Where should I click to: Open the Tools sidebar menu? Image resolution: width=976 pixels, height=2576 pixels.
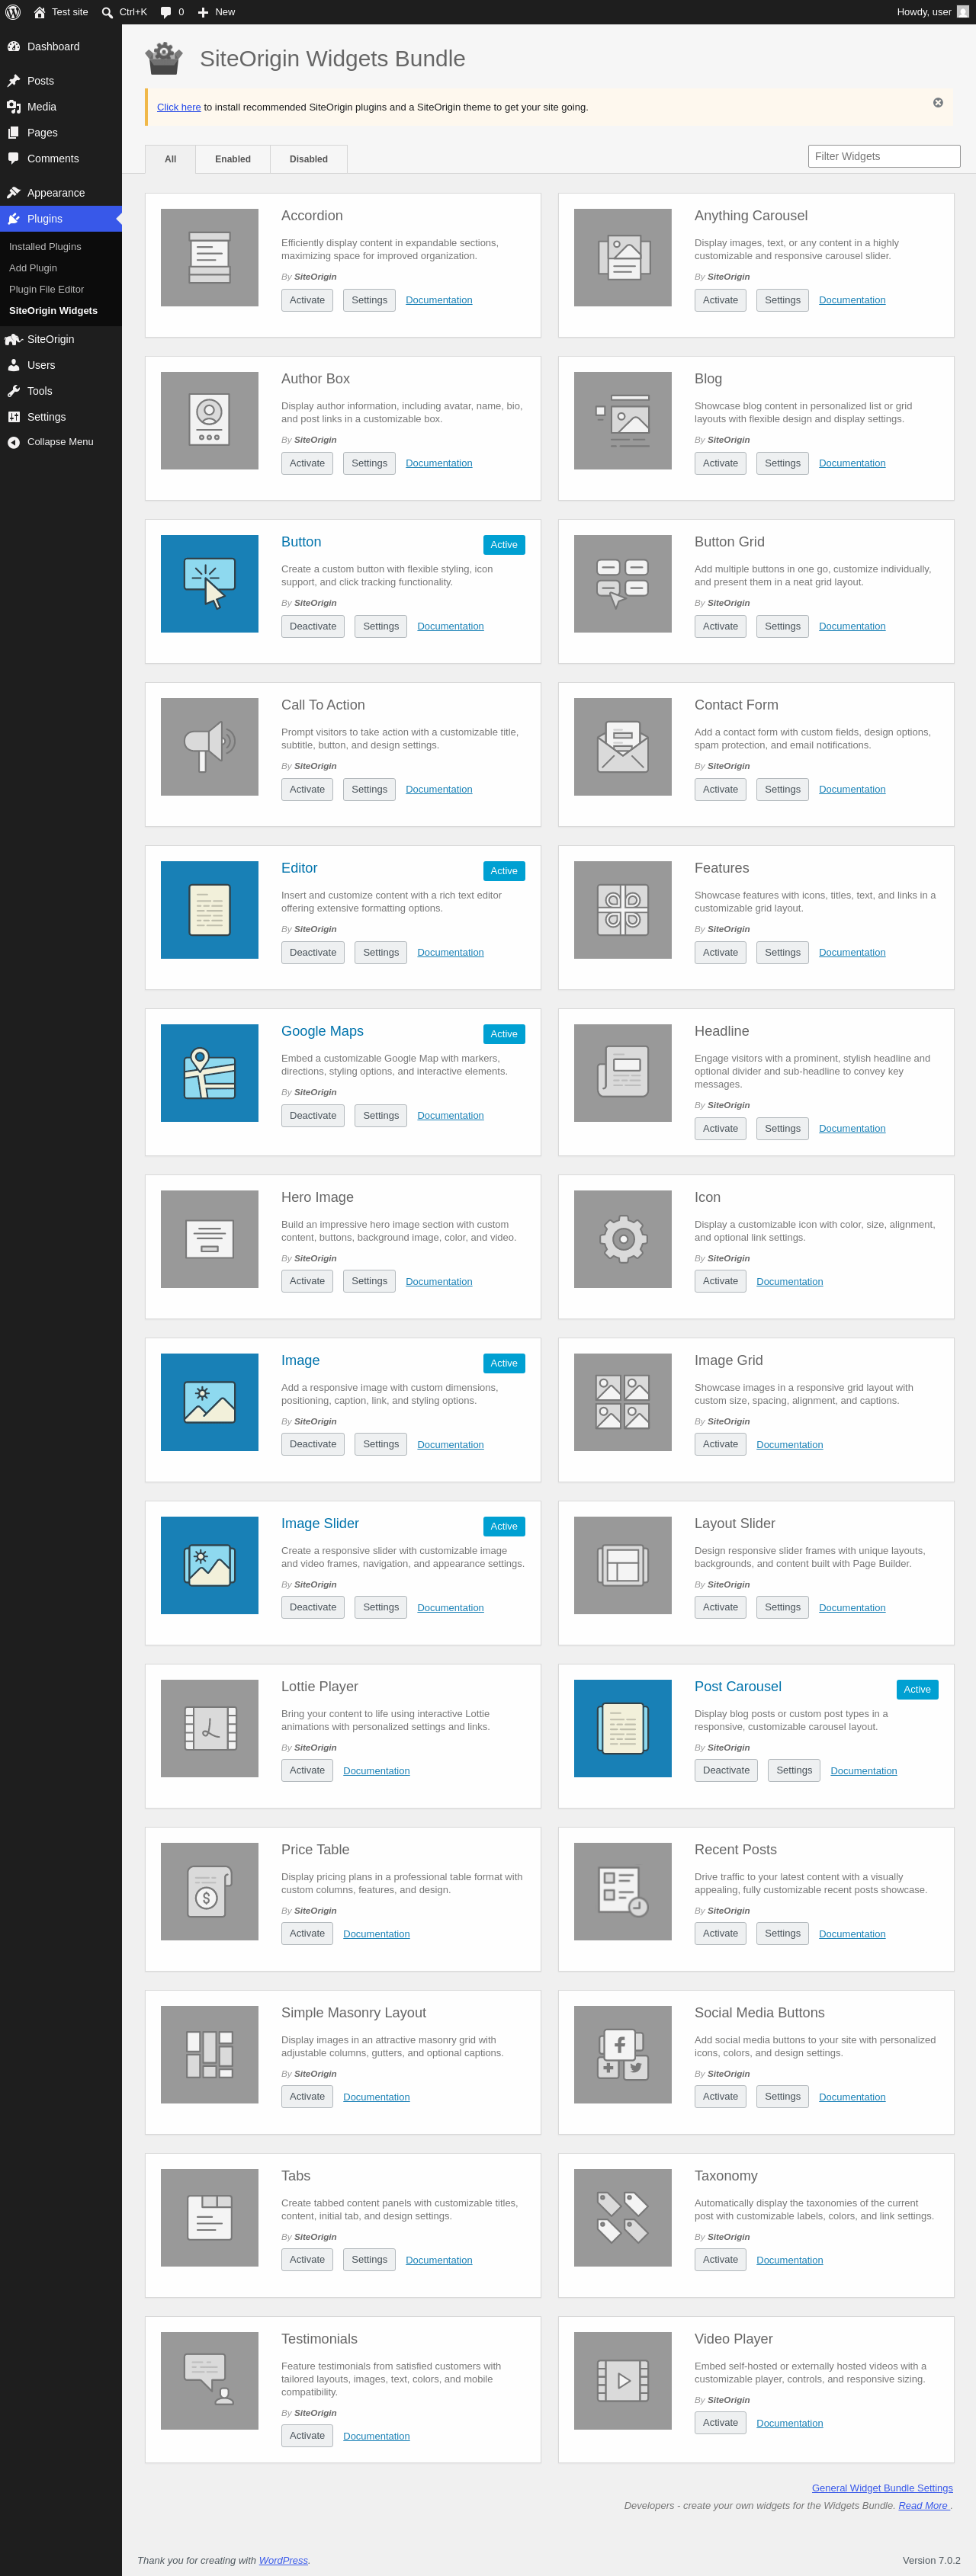click(x=61, y=390)
